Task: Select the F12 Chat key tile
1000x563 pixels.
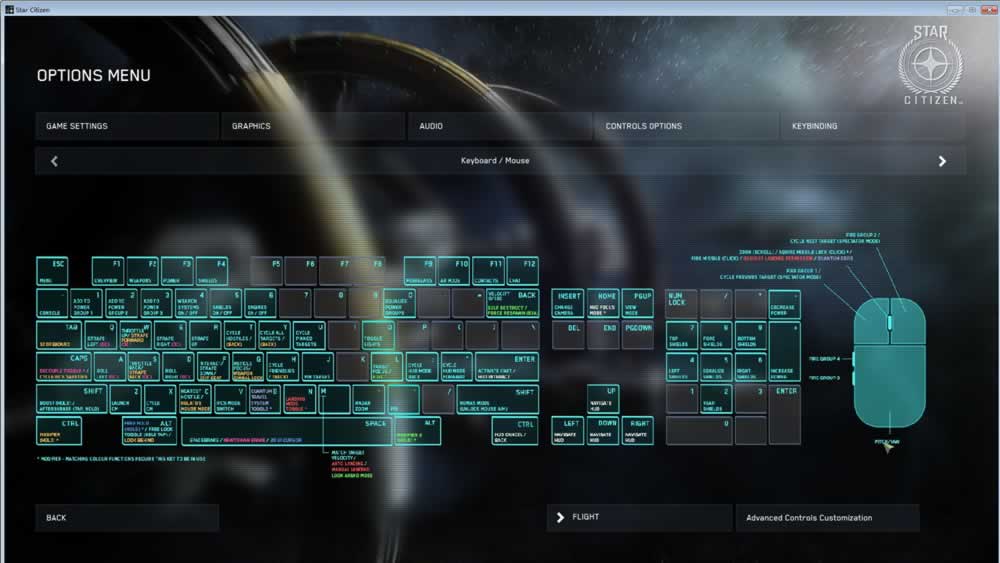Action: 523,271
